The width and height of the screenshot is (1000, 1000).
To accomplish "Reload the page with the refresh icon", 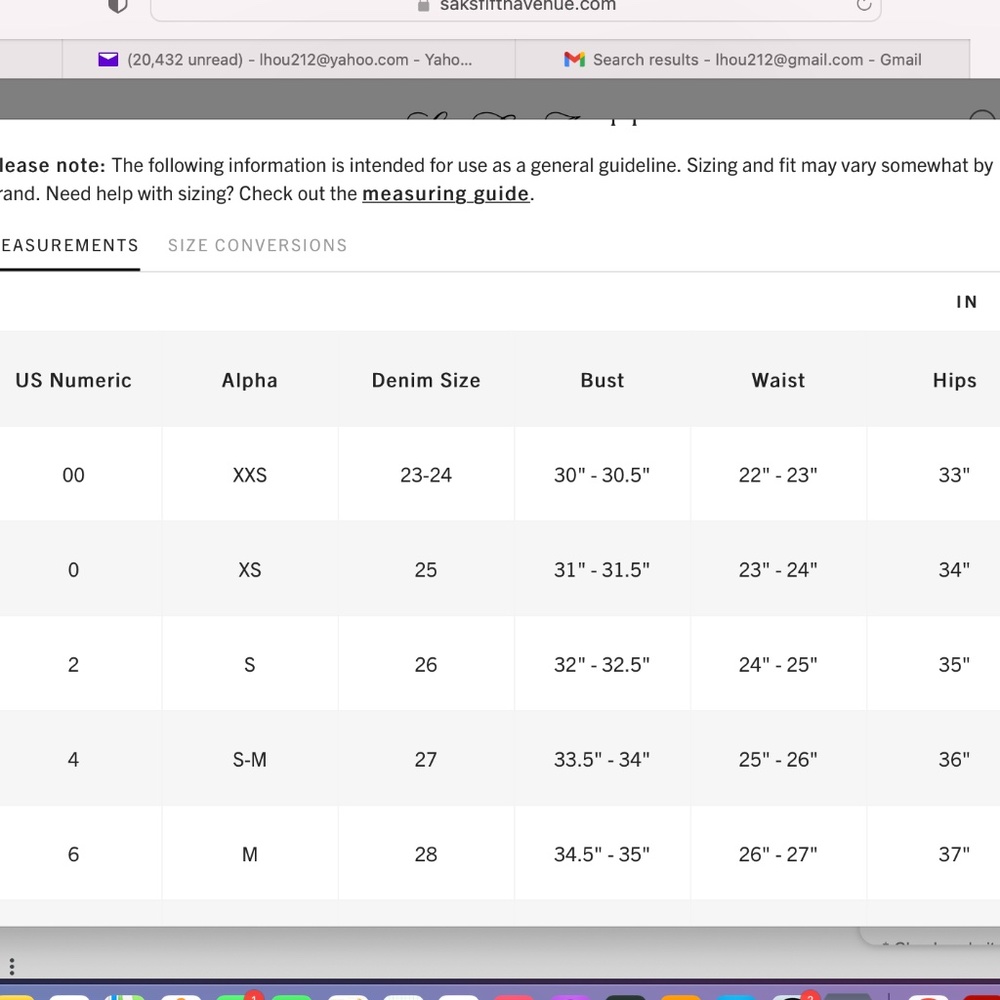I will coord(864,5).
